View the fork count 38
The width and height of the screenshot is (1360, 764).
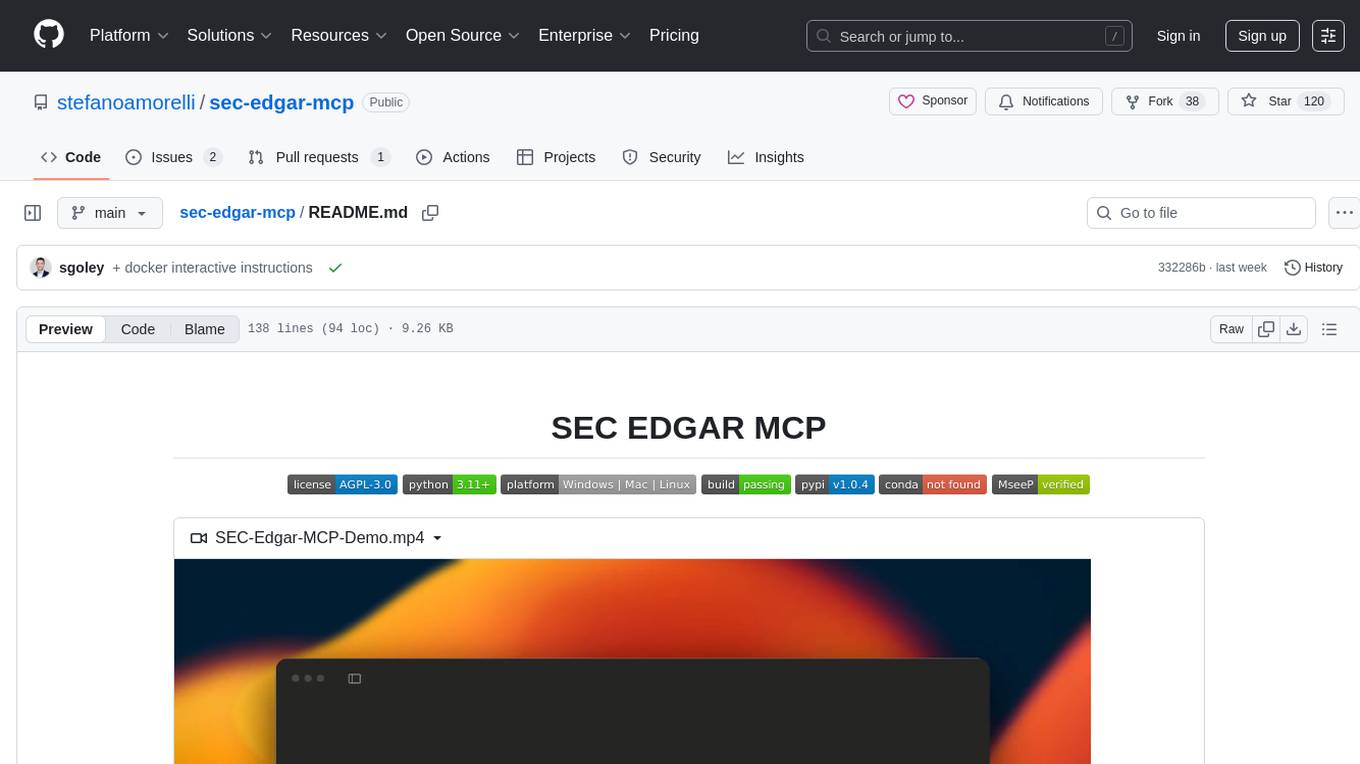(1191, 101)
